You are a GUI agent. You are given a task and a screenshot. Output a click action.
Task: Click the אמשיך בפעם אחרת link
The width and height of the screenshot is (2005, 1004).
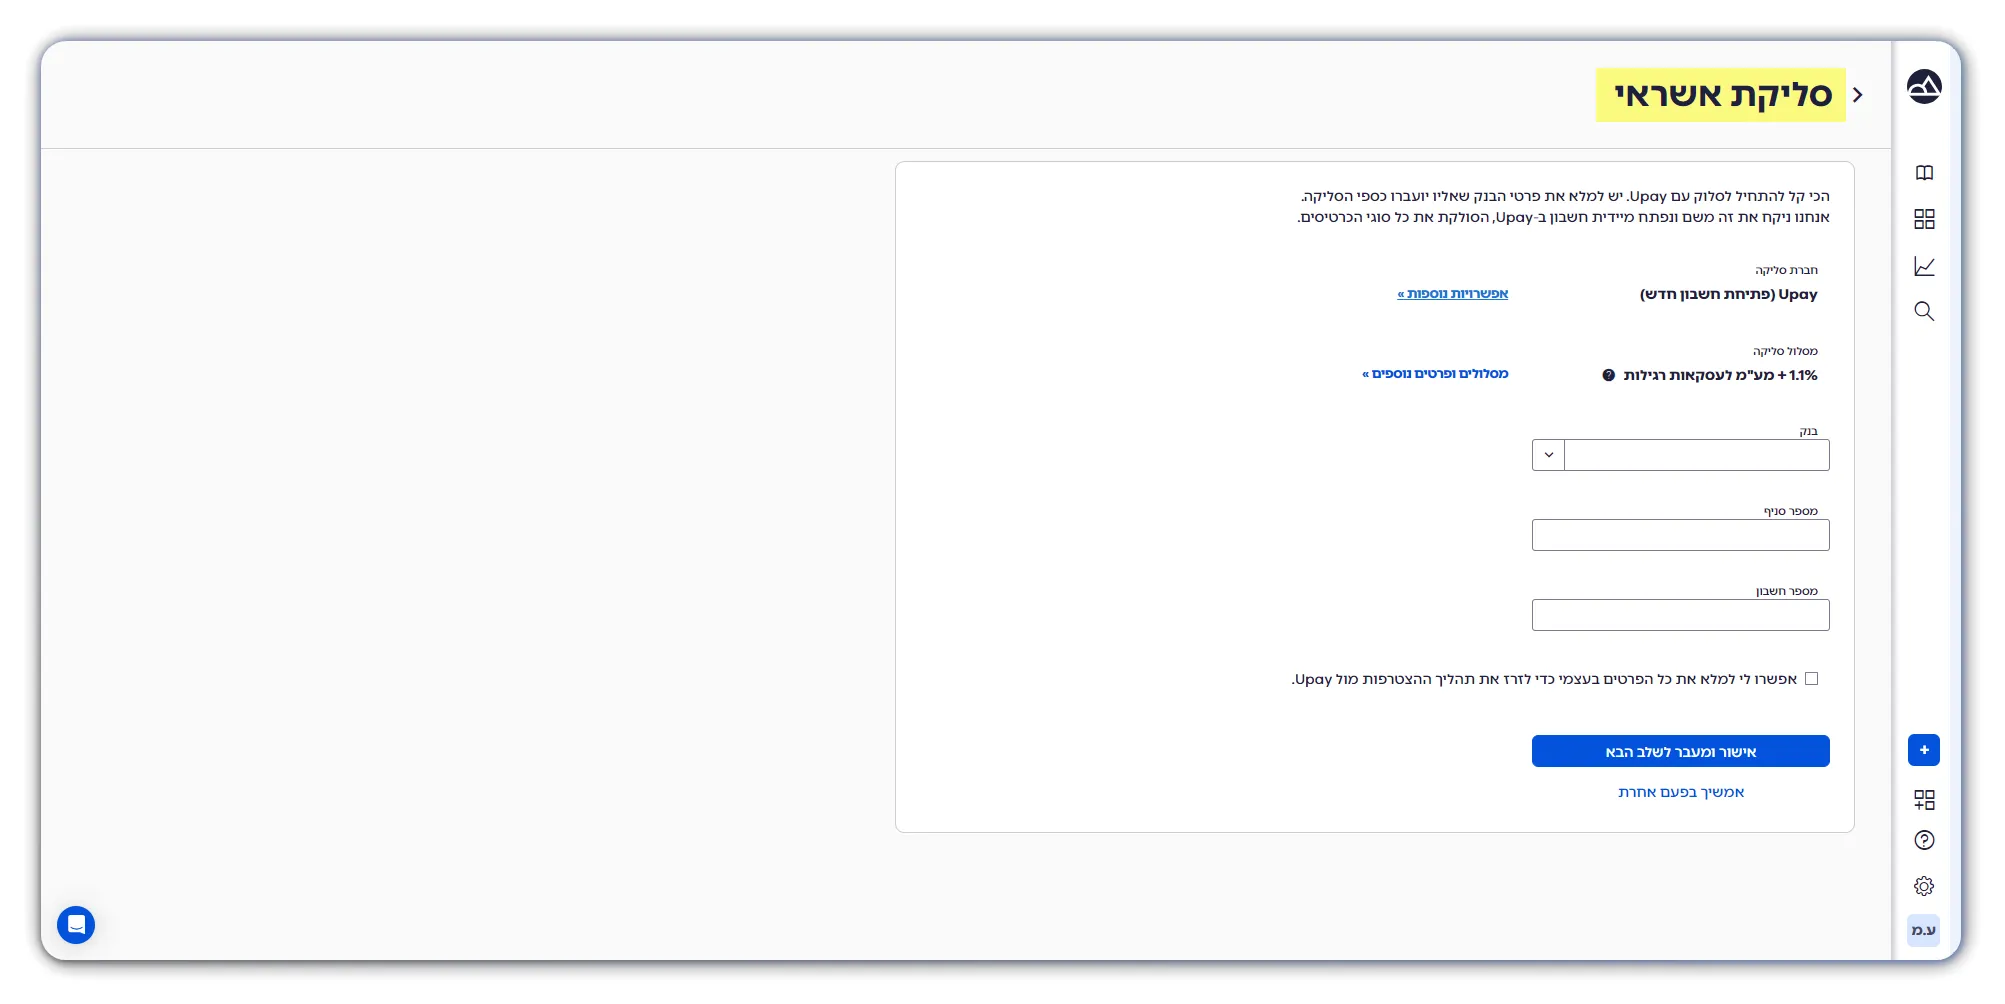point(1680,792)
